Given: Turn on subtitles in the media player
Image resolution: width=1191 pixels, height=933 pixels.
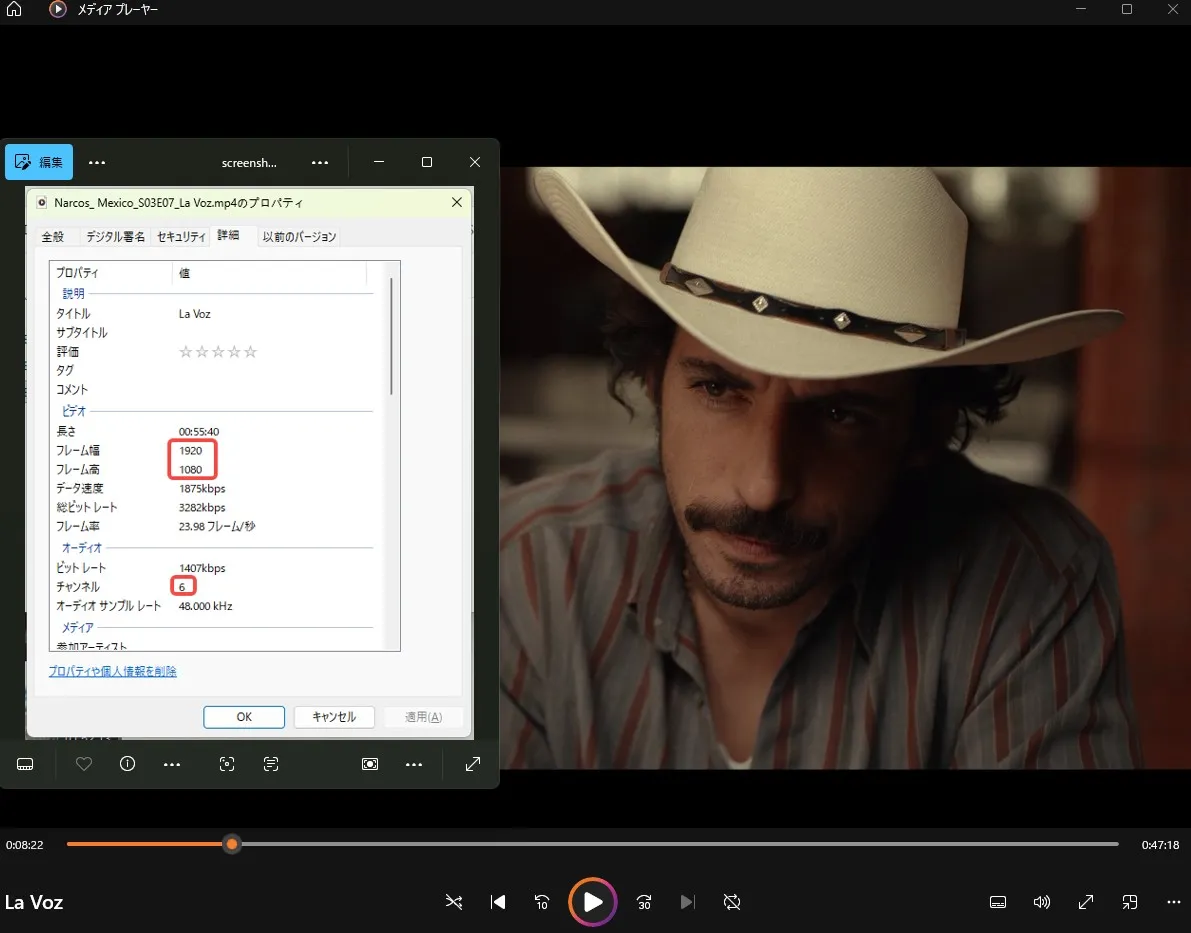Looking at the screenshot, I should point(997,902).
